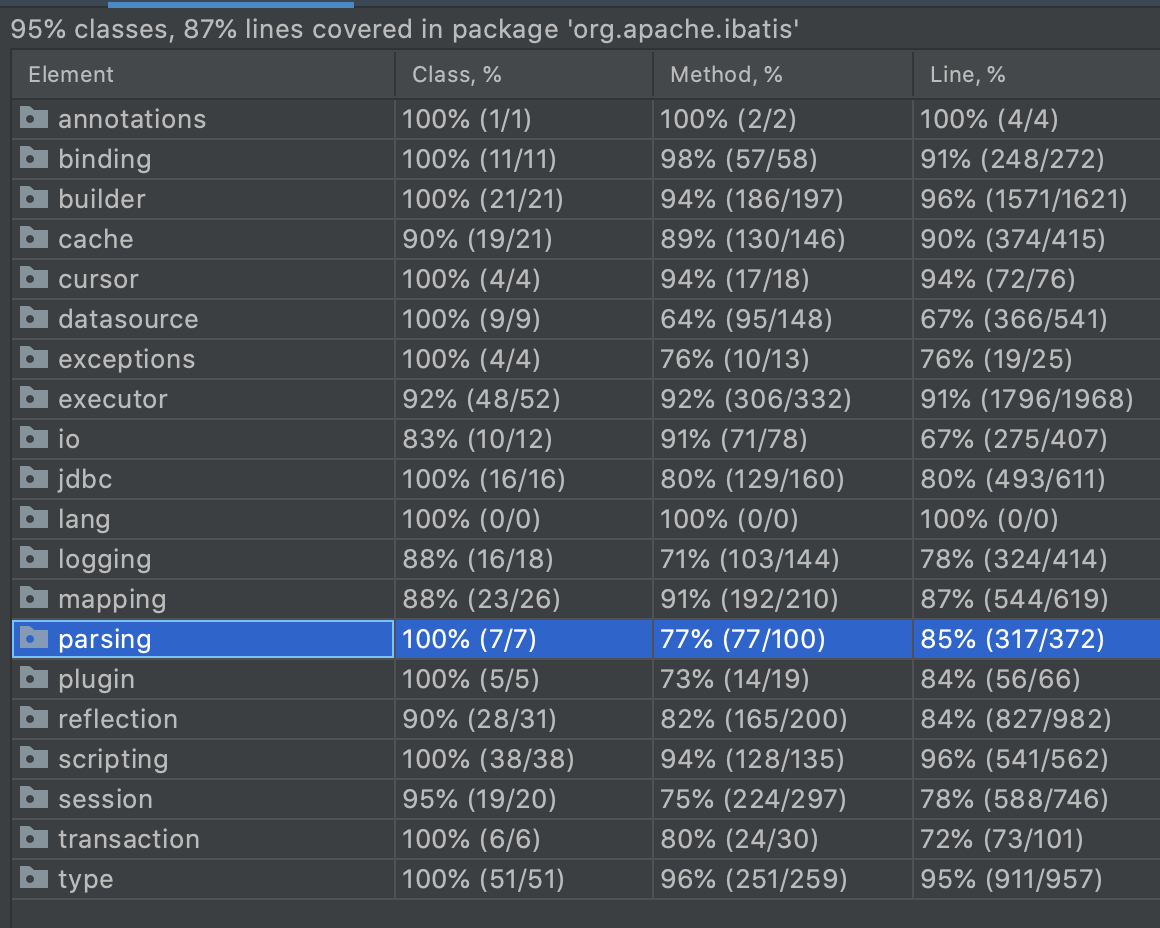Image resolution: width=1160 pixels, height=928 pixels.
Task: Sort by the Element column header
Action: coord(71,75)
